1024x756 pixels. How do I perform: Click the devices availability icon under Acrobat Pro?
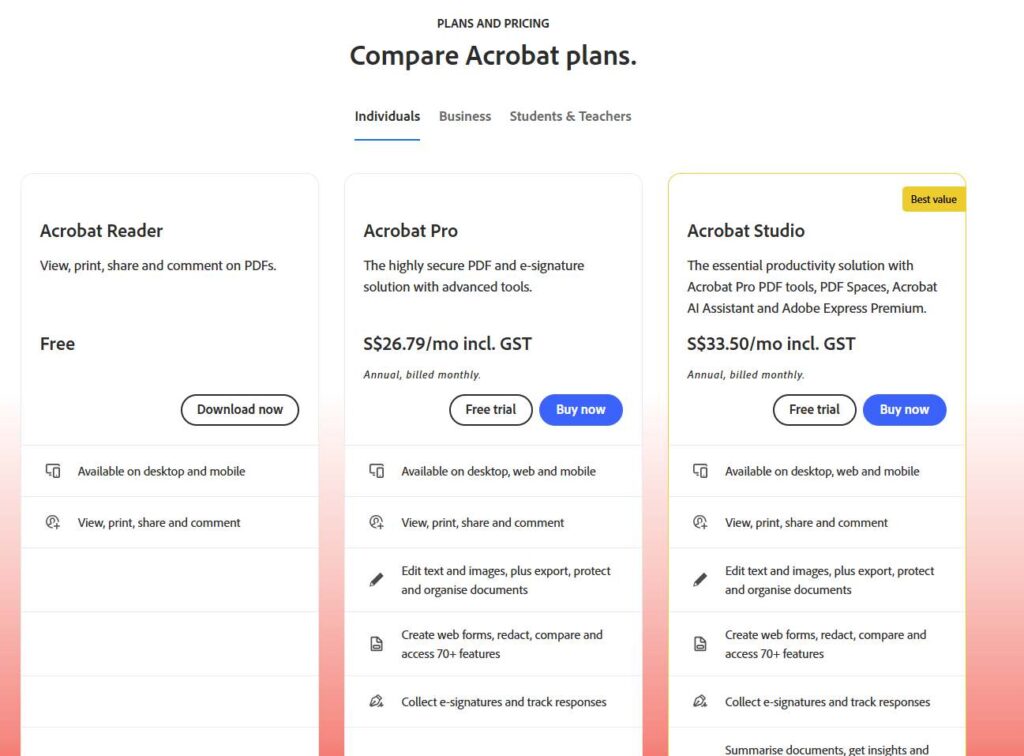(x=376, y=470)
